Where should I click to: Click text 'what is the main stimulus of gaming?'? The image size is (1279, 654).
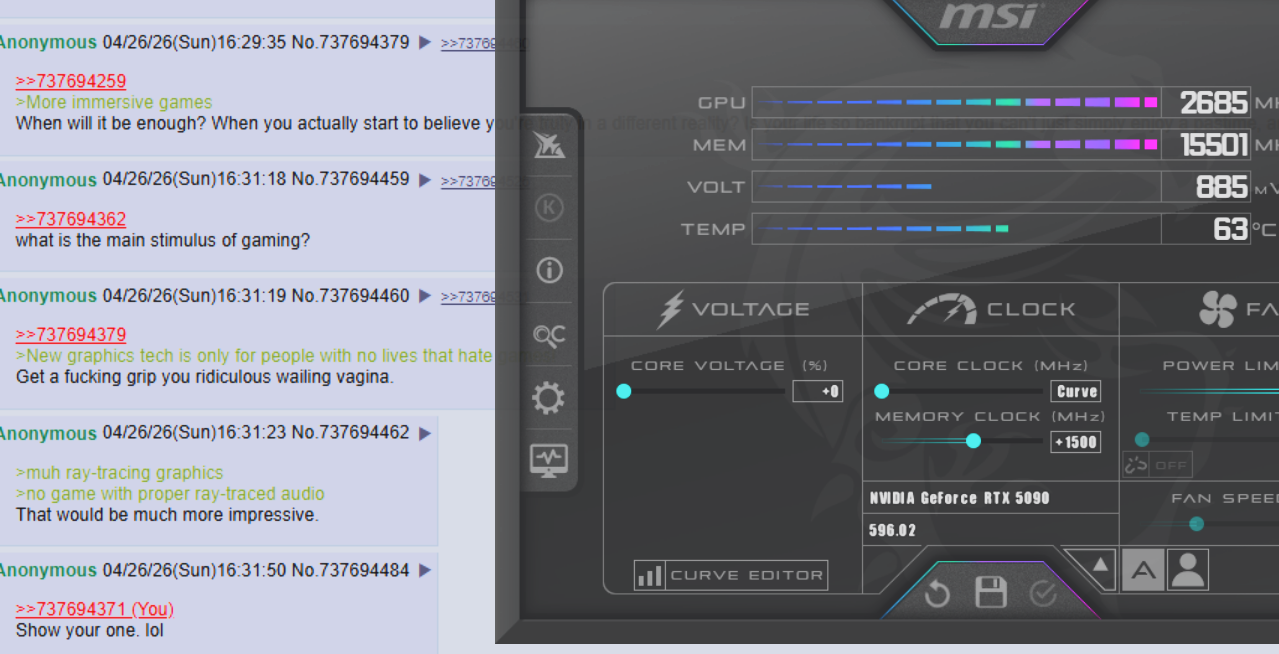(163, 240)
